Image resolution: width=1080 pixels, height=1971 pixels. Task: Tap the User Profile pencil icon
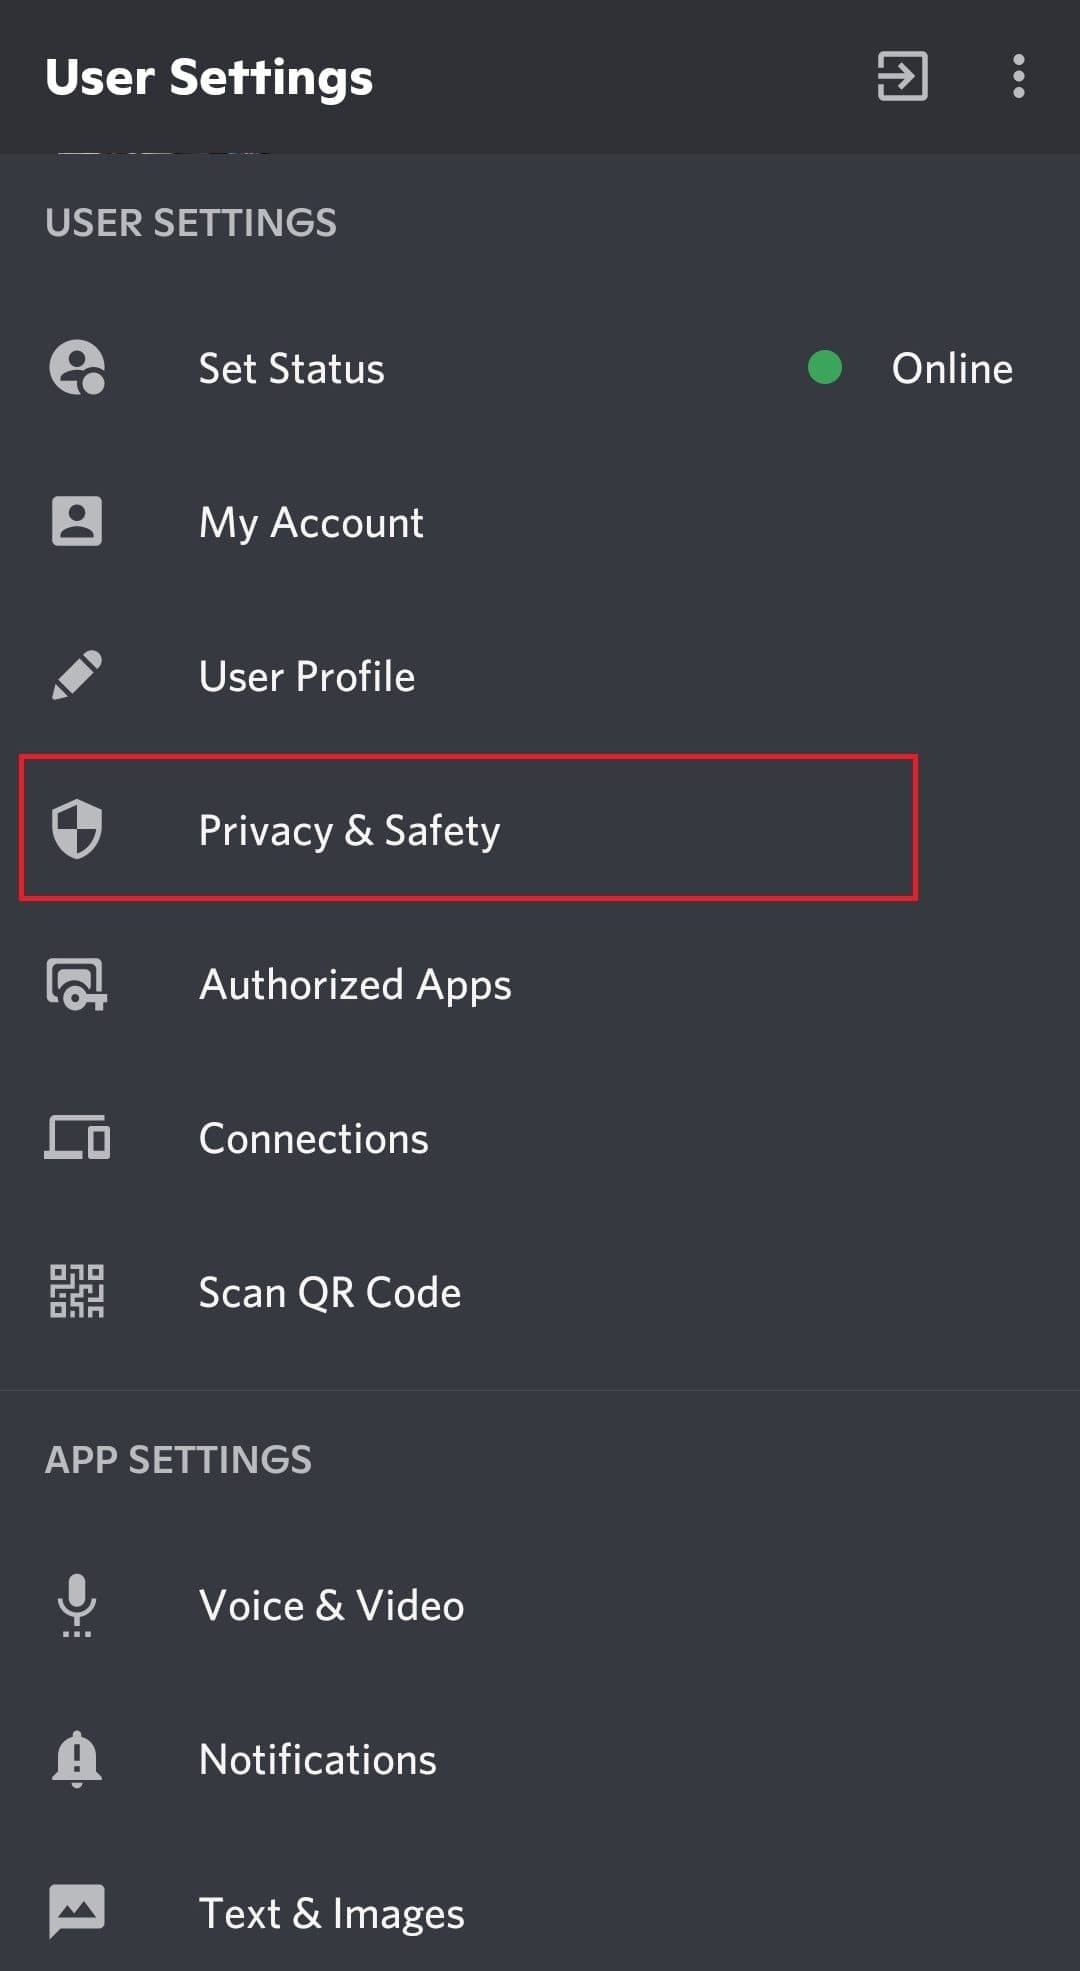tap(76, 674)
